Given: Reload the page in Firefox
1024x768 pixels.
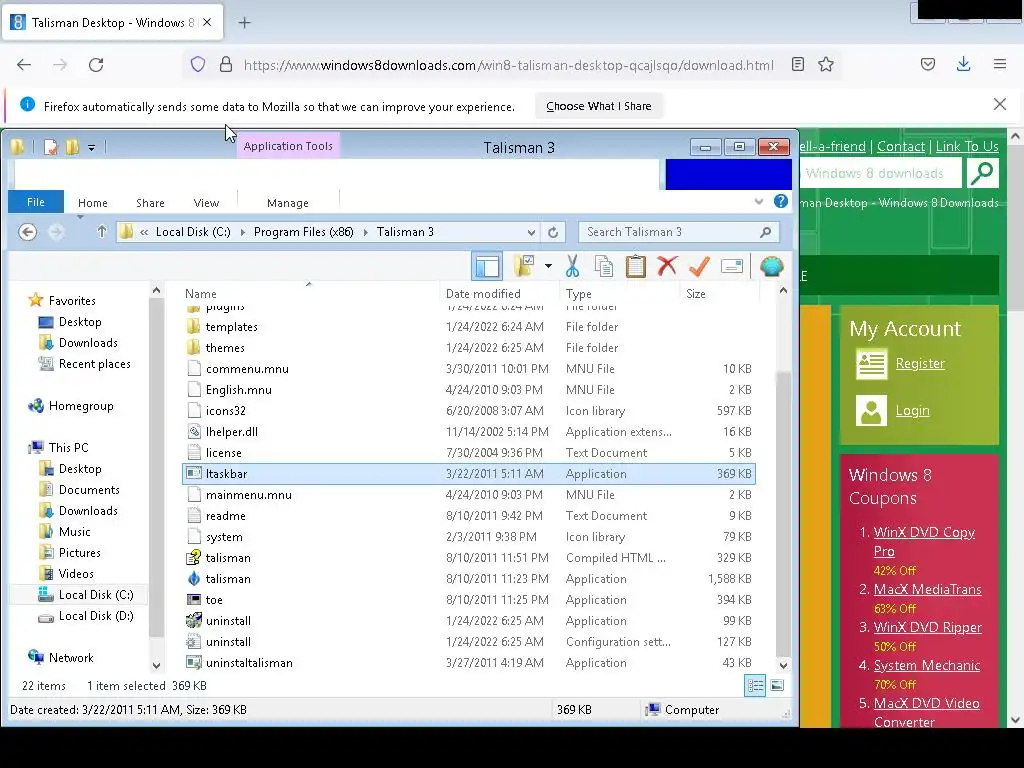Looking at the screenshot, I should pos(96,65).
